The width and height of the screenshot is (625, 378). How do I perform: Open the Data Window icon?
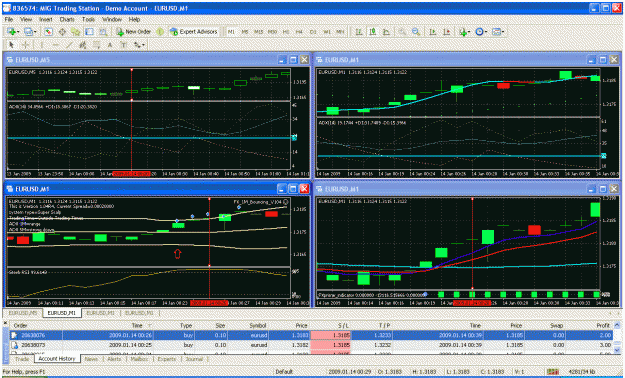62,32
